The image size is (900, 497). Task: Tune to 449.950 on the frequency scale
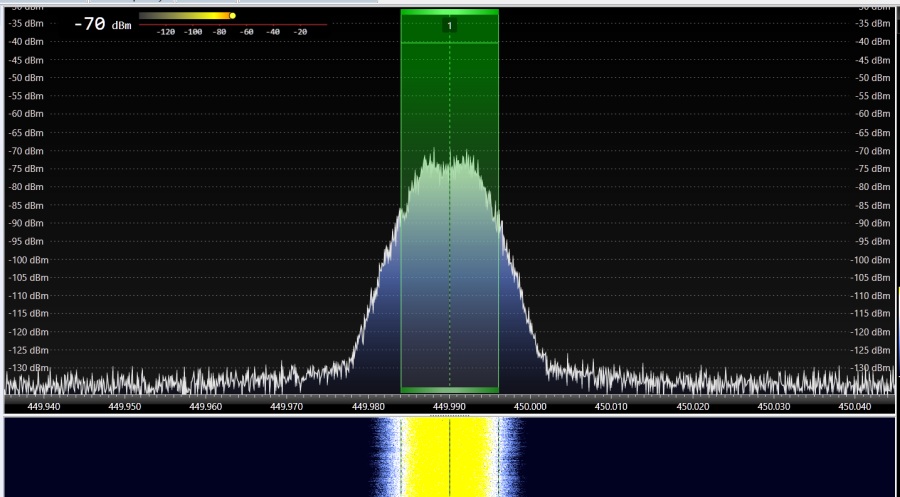(x=125, y=407)
